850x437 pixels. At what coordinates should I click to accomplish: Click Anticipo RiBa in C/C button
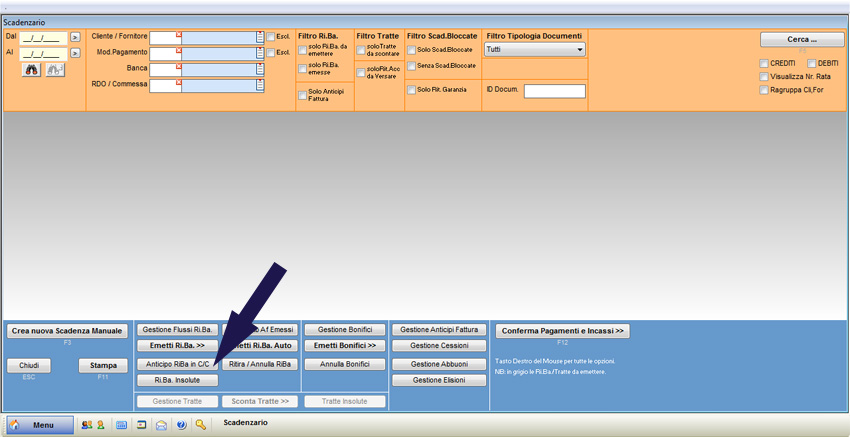[x=177, y=364]
